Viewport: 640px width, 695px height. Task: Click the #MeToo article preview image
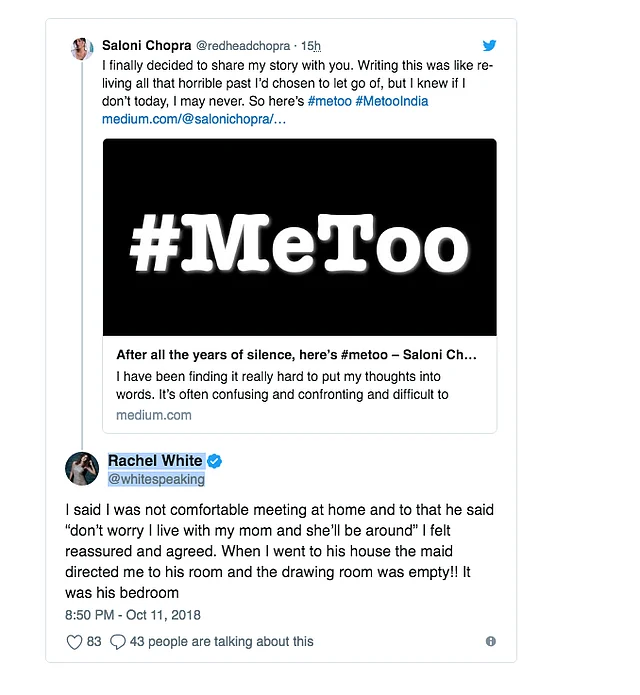tap(300, 237)
